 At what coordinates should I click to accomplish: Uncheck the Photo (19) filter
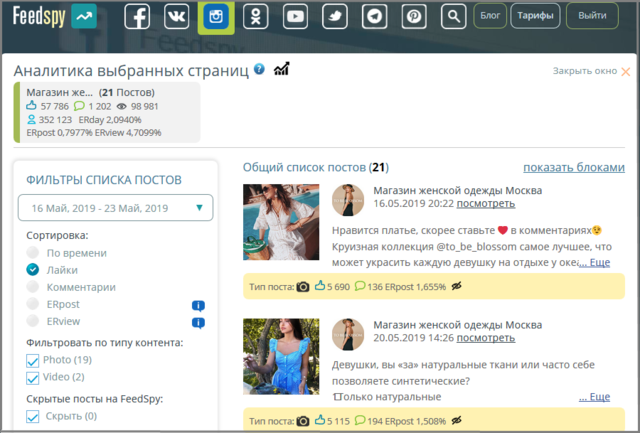[33, 360]
